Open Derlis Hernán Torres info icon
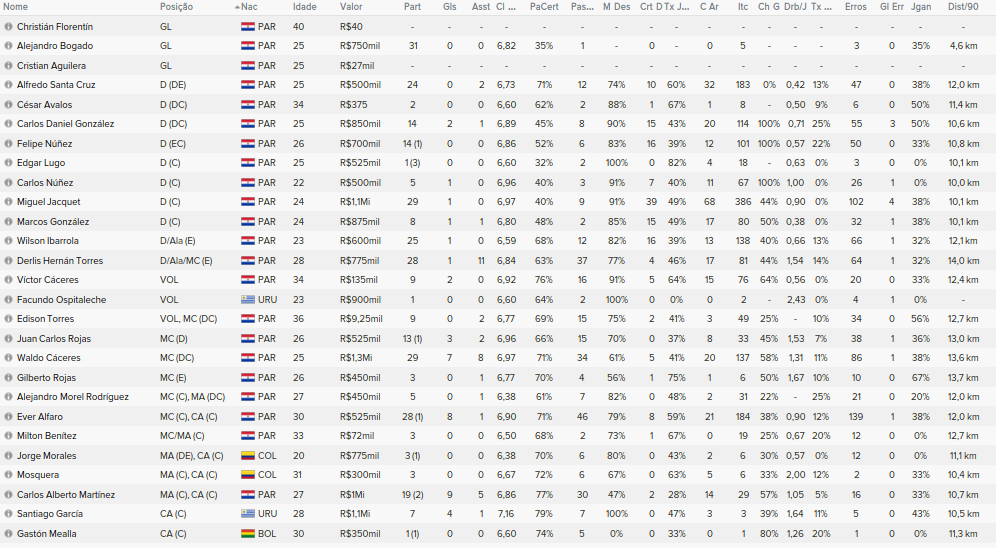The image size is (996, 548). pyautogui.click(x=8, y=260)
